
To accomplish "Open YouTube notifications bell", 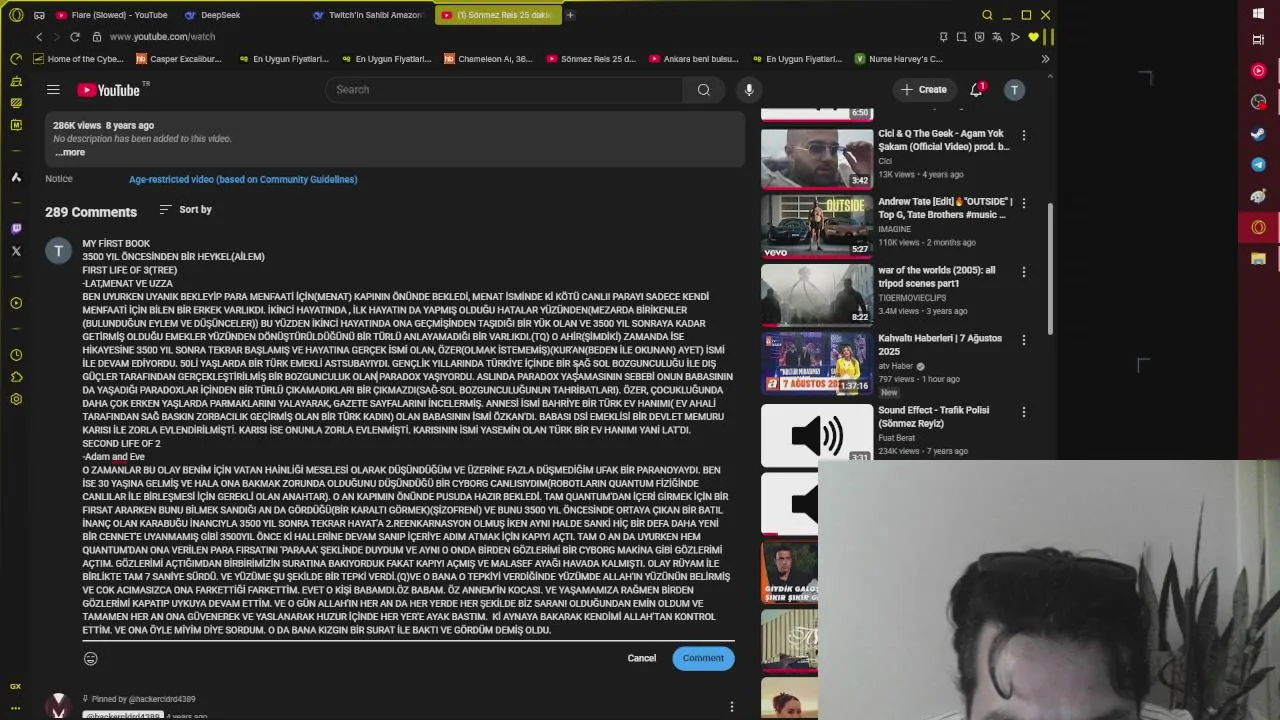I will point(977,90).
